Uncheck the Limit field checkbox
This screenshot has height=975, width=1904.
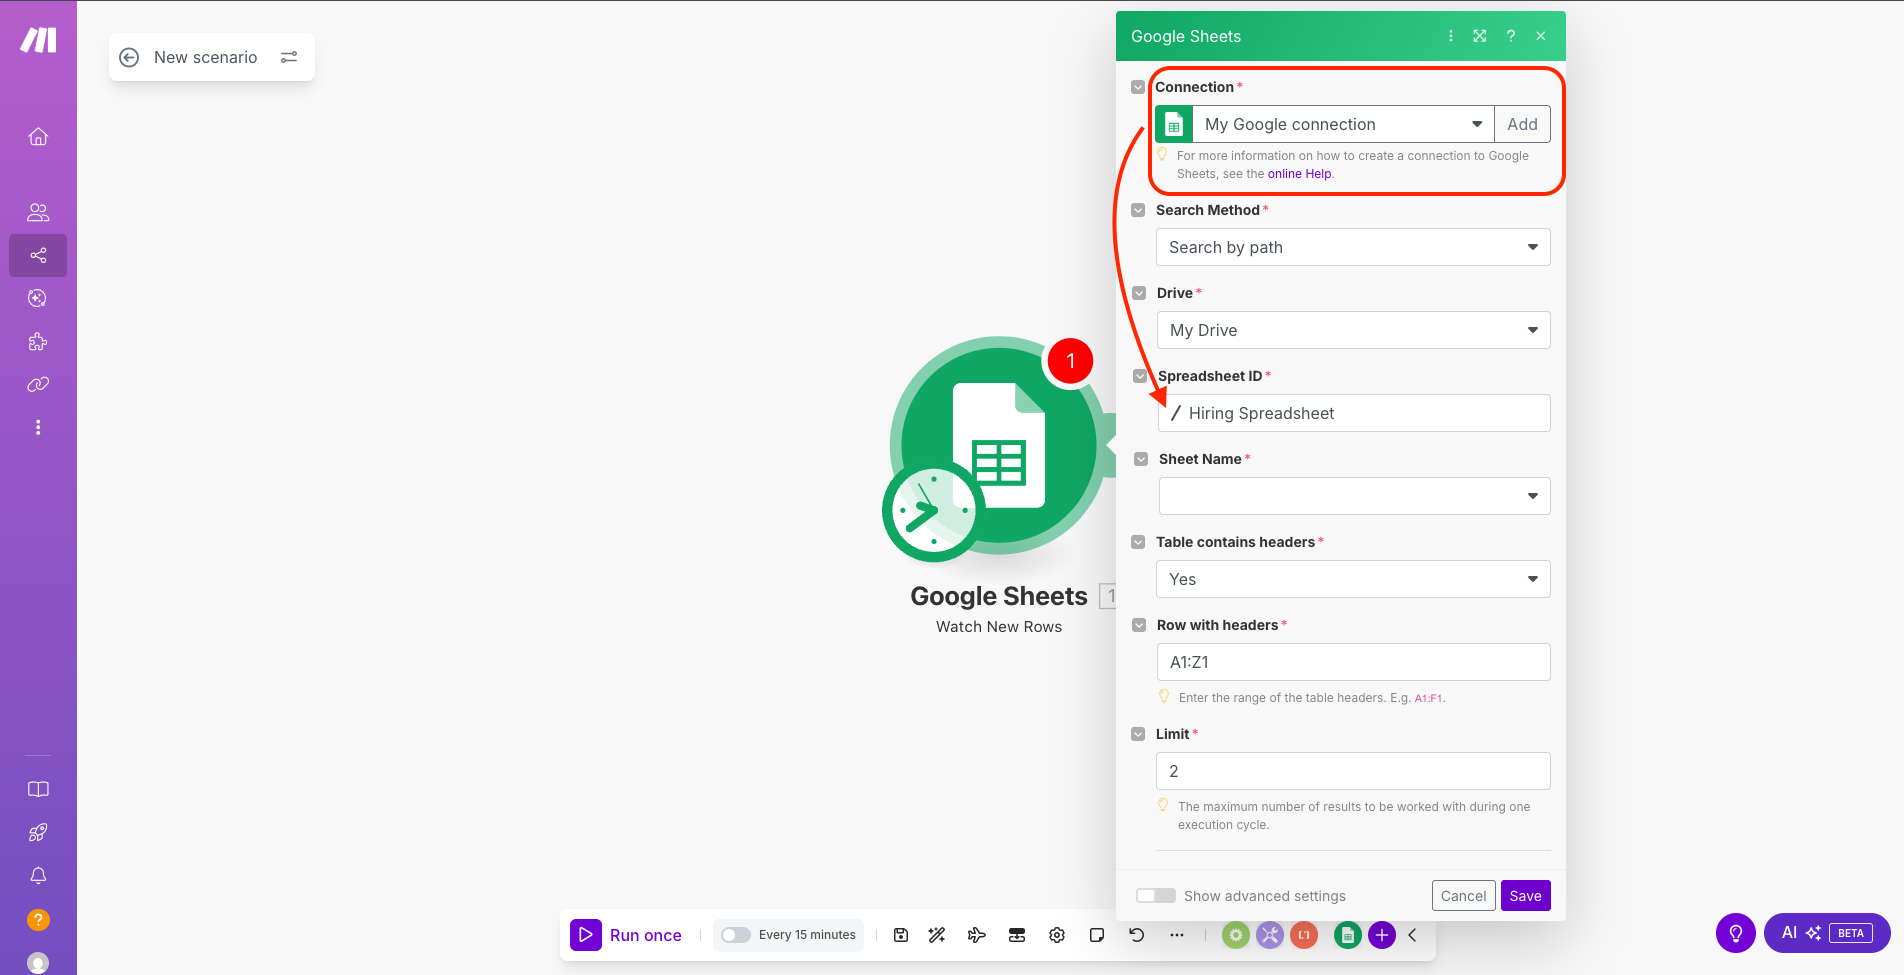[1138, 733]
